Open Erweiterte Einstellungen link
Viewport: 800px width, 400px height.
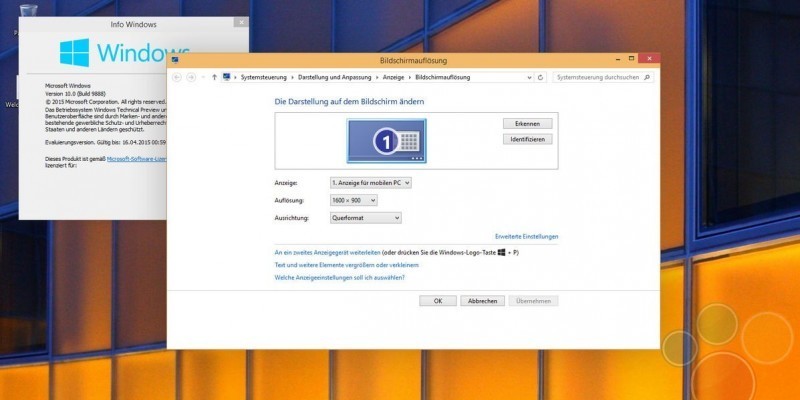tap(527, 237)
